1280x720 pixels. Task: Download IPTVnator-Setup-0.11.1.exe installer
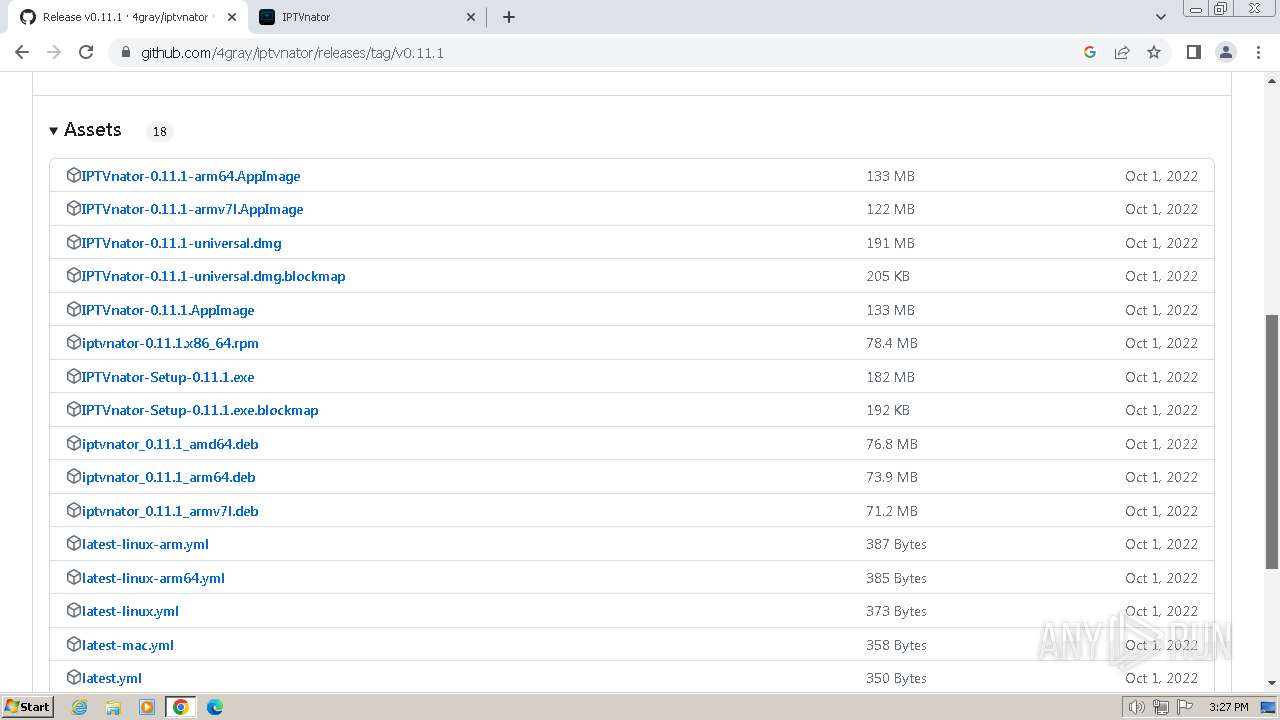(x=168, y=377)
